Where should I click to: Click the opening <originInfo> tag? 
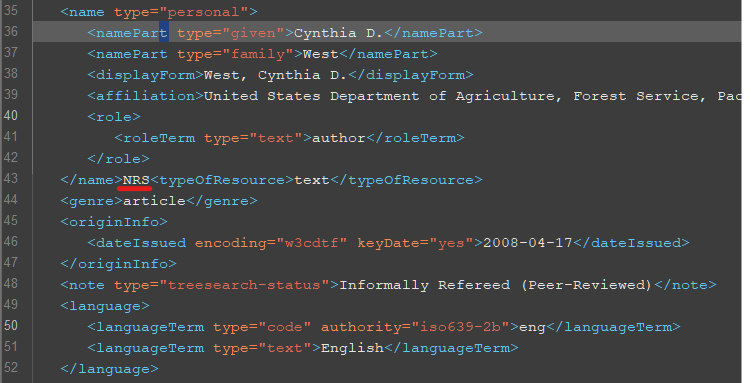[x=114, y=223]
